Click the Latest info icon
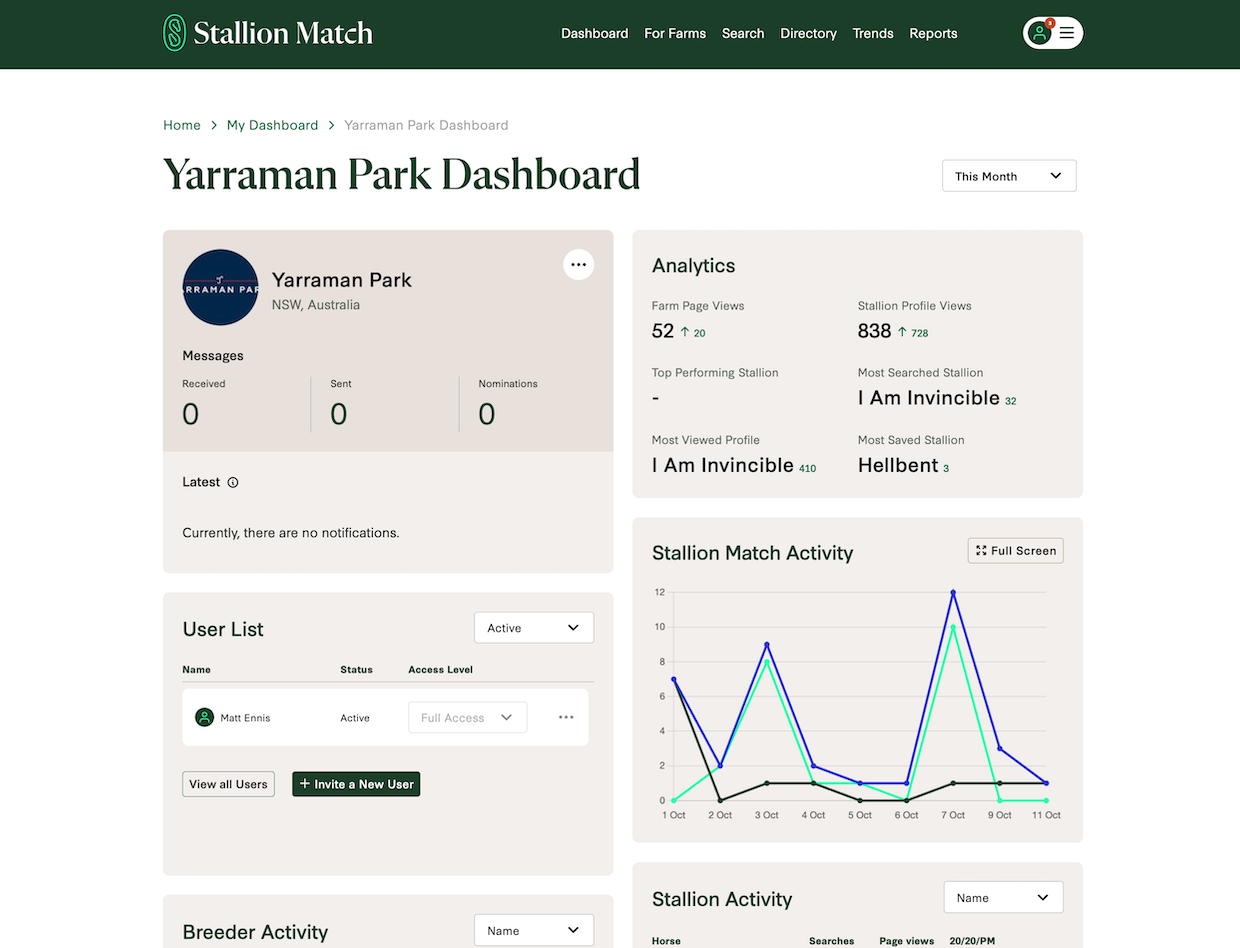Viewport: 1240px width, 948px height. click(233, 482)
